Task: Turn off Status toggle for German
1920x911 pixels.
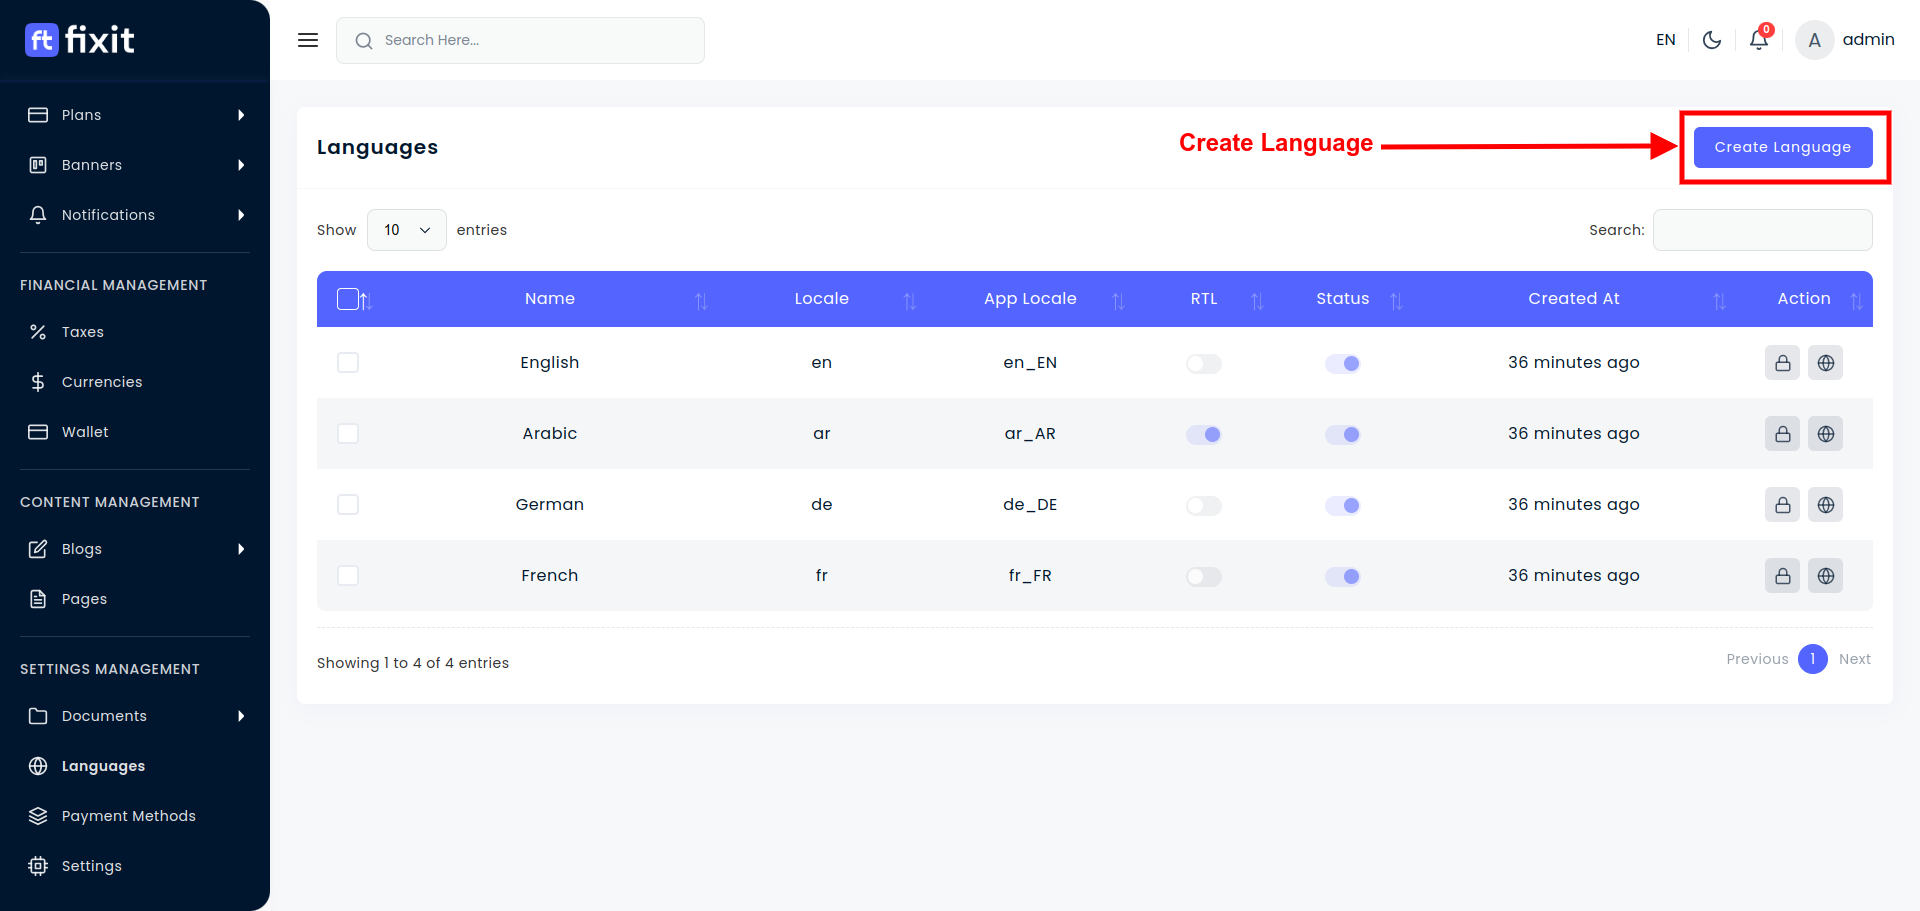Action: coord(1343,505)
